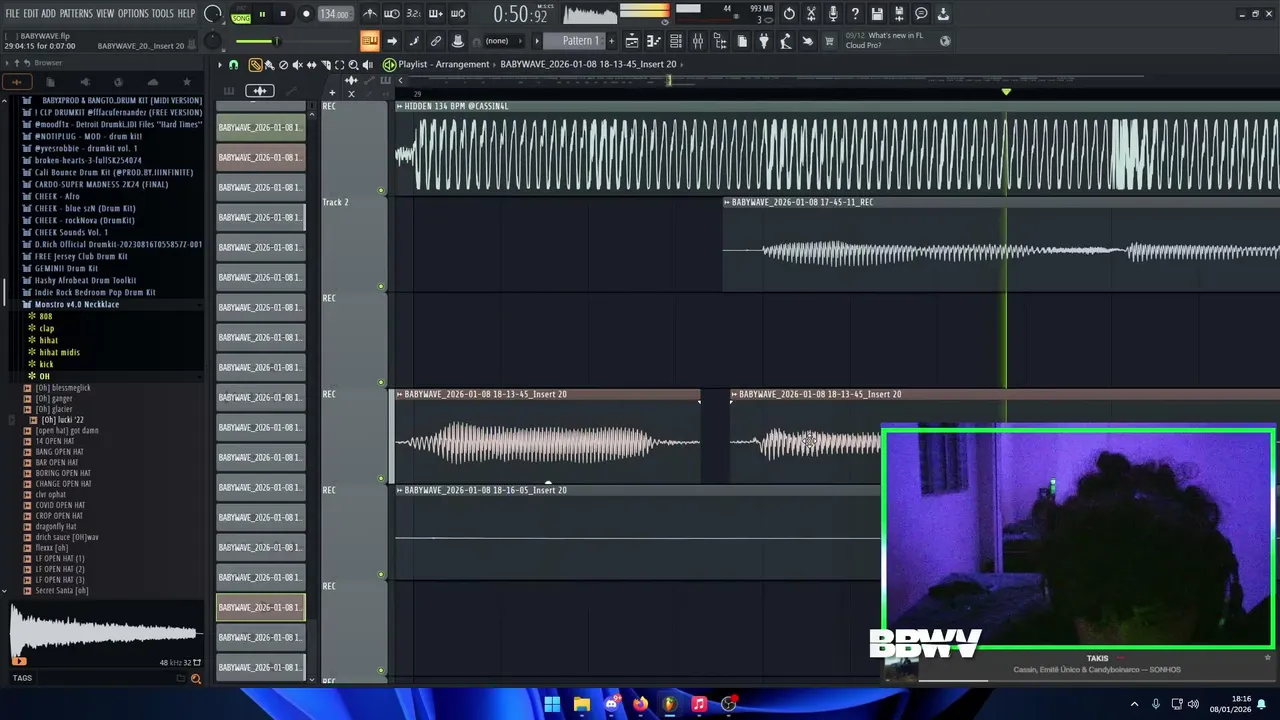Select the playlist draw pencil tool
1280x720 pixels.
(x=255, y=65)
